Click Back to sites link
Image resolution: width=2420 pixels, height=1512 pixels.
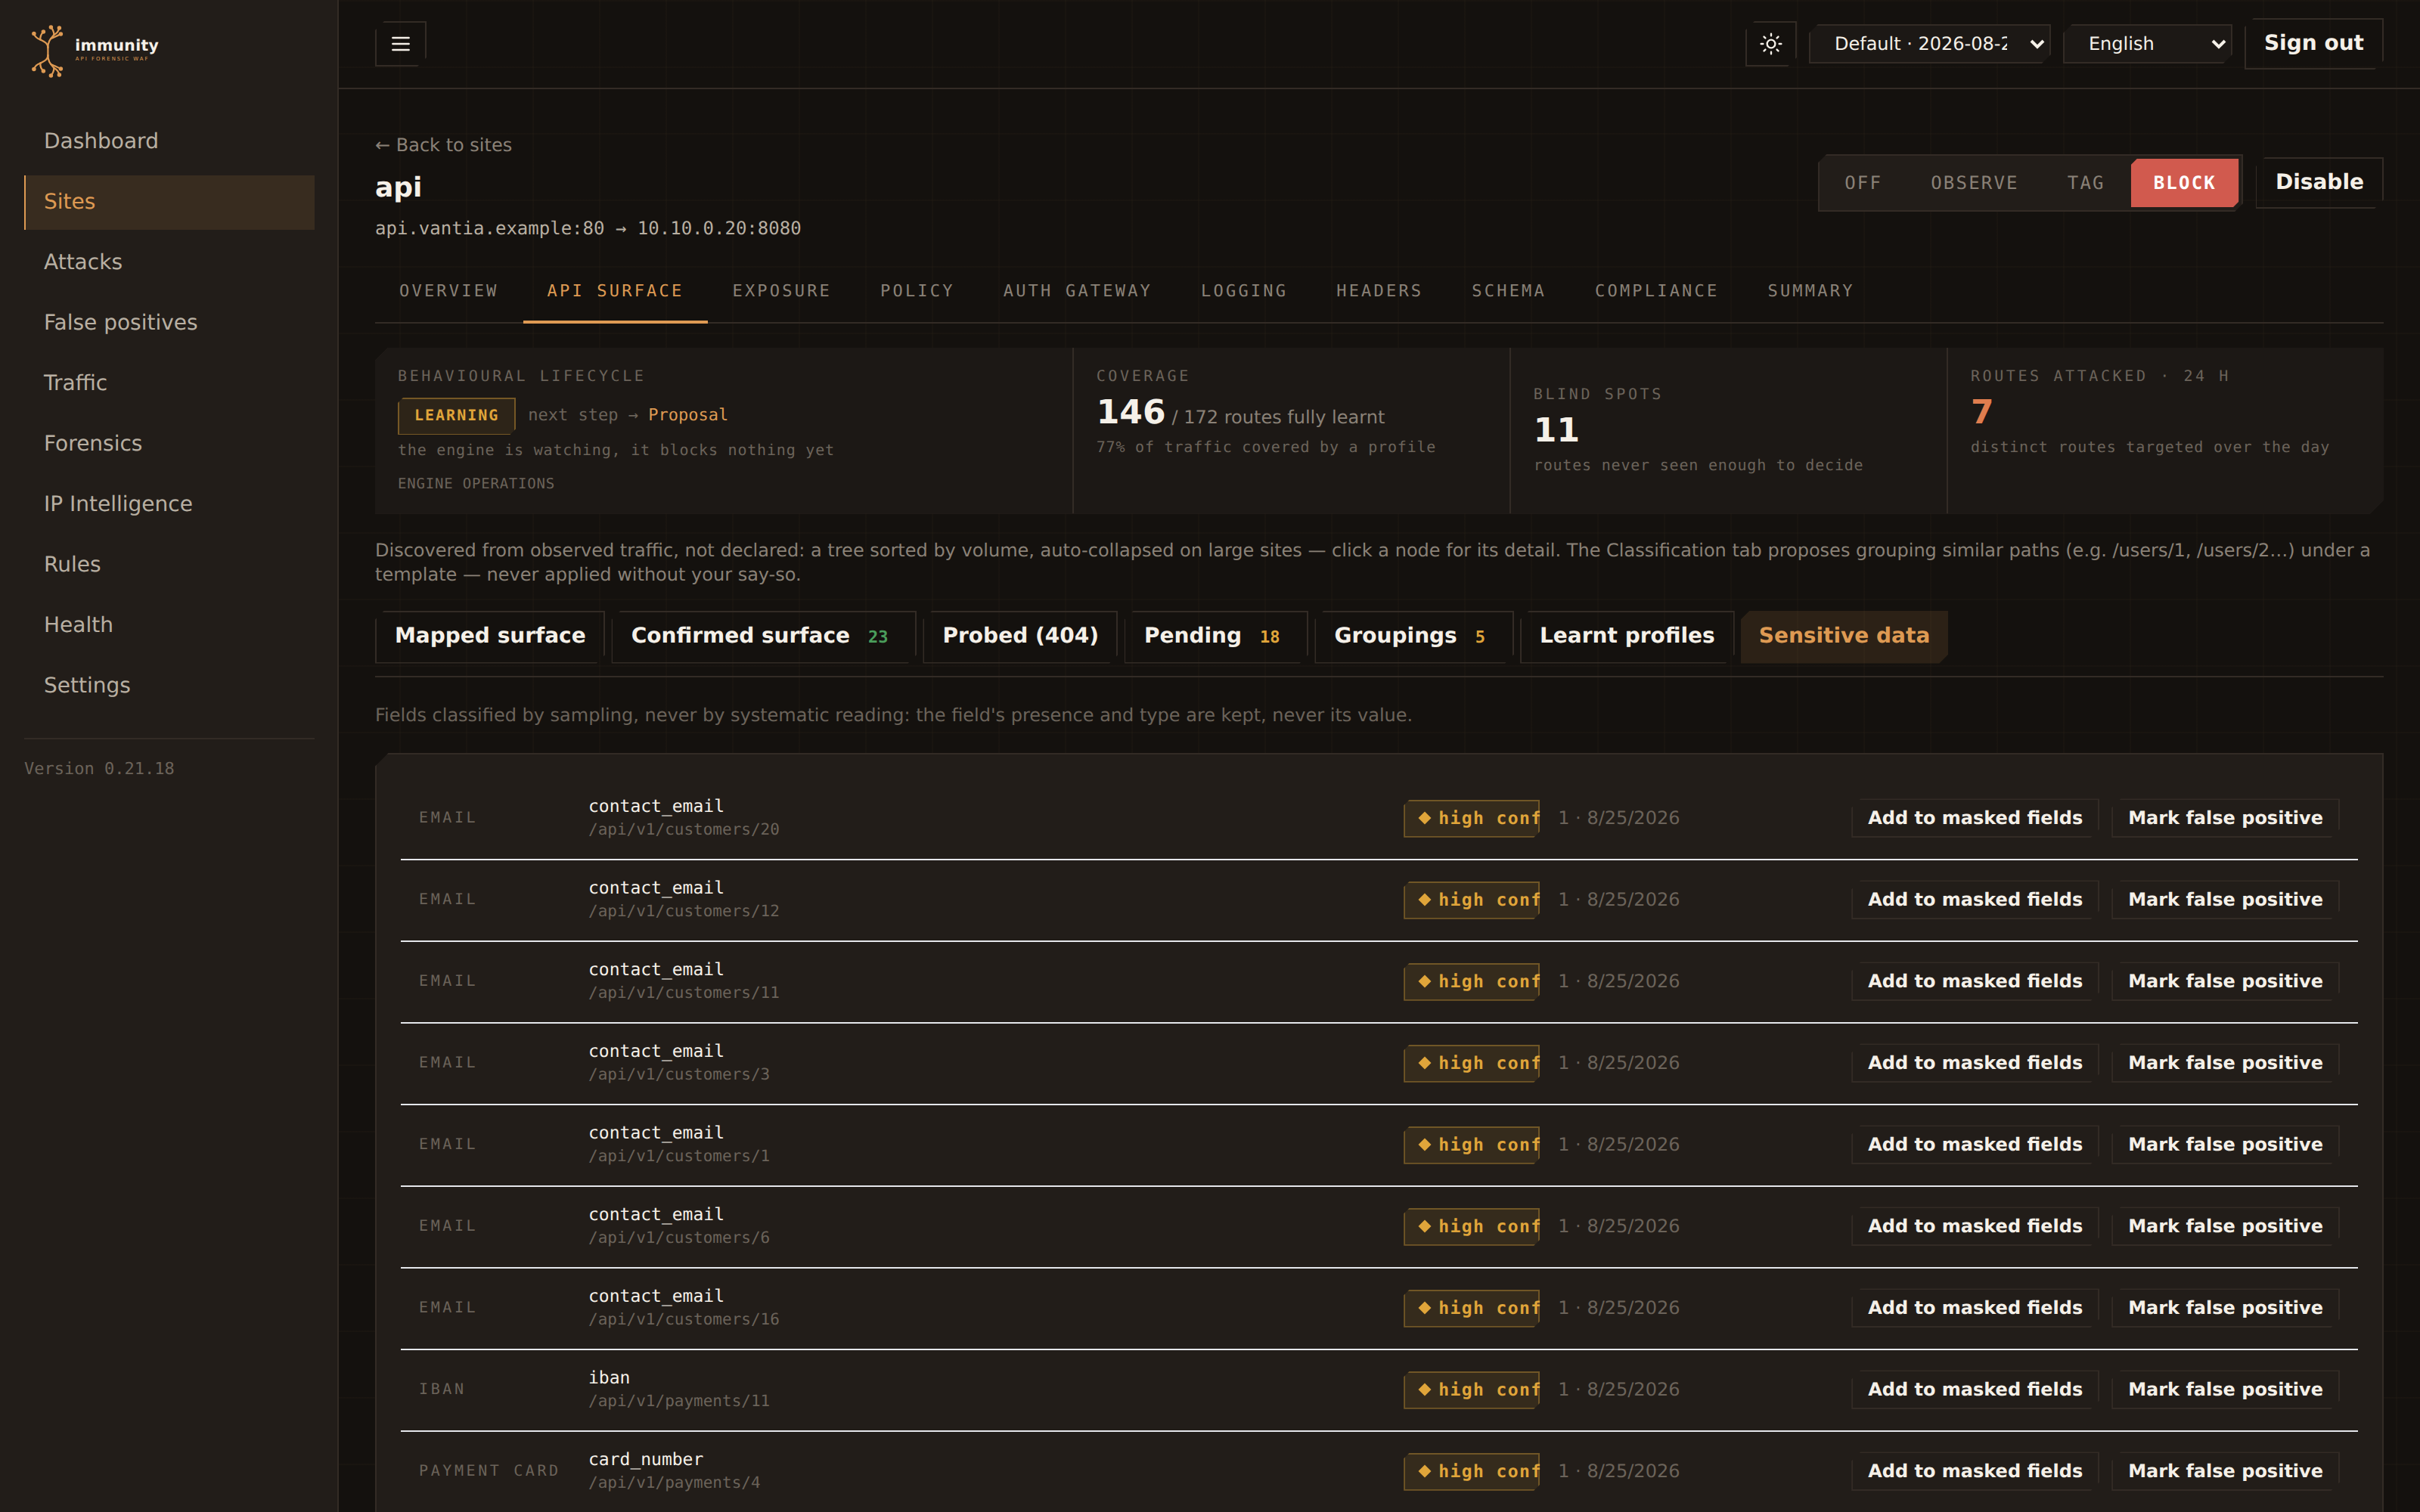(x=443, y=145)
